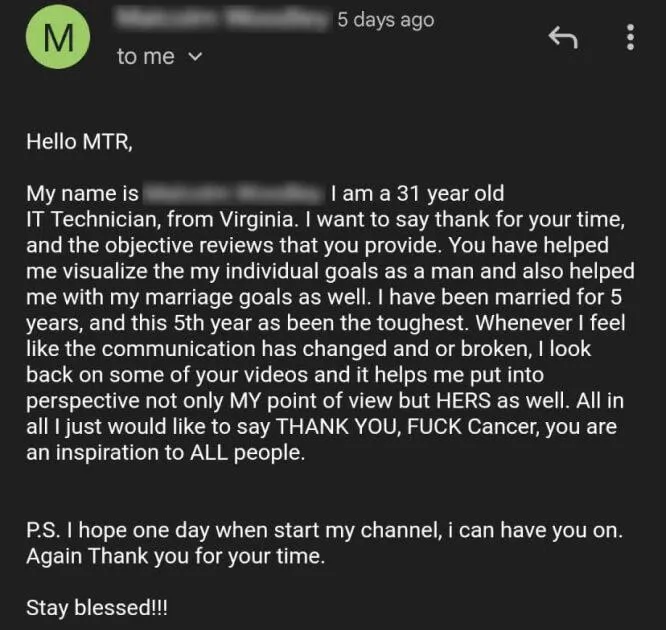Click the word "Virginia" in the message
Viewport: 666px width, 630px height.
pyautogui.click(x=256, y=220)
